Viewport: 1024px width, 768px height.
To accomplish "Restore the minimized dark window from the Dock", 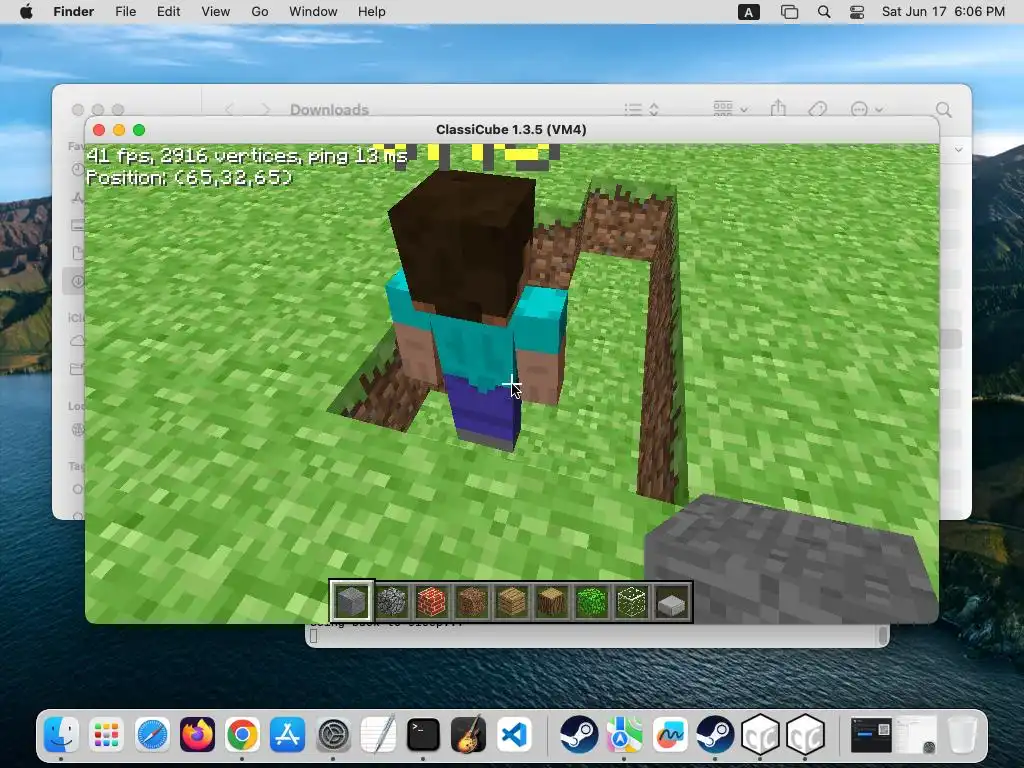I will coord(871,735).
